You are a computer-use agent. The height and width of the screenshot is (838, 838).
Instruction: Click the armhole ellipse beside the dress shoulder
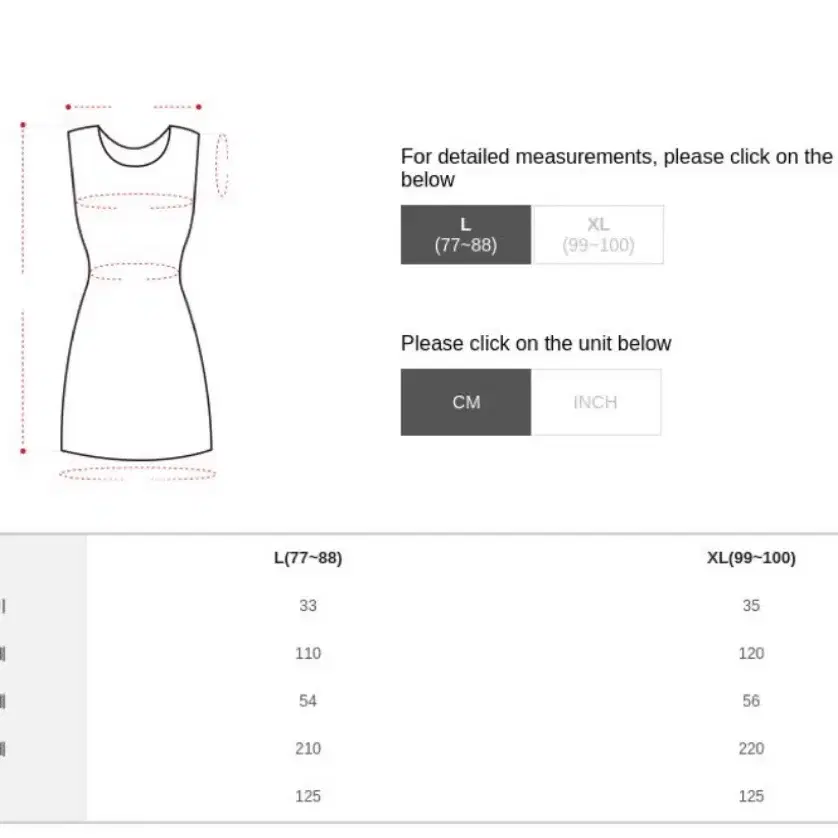coord(222,165)
